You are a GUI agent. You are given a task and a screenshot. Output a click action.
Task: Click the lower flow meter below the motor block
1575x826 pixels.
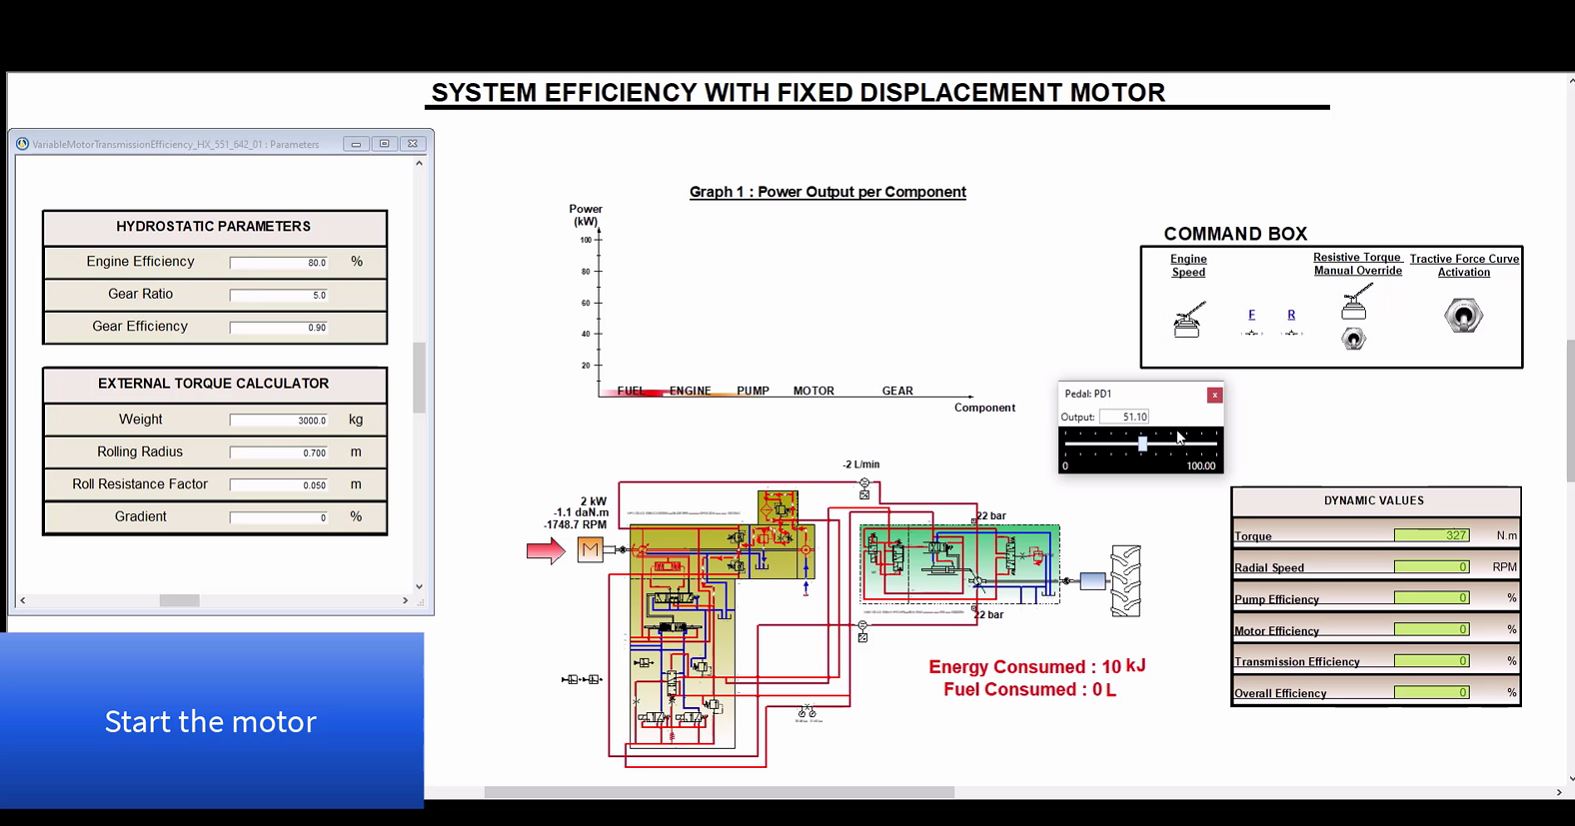click(862, 631)
